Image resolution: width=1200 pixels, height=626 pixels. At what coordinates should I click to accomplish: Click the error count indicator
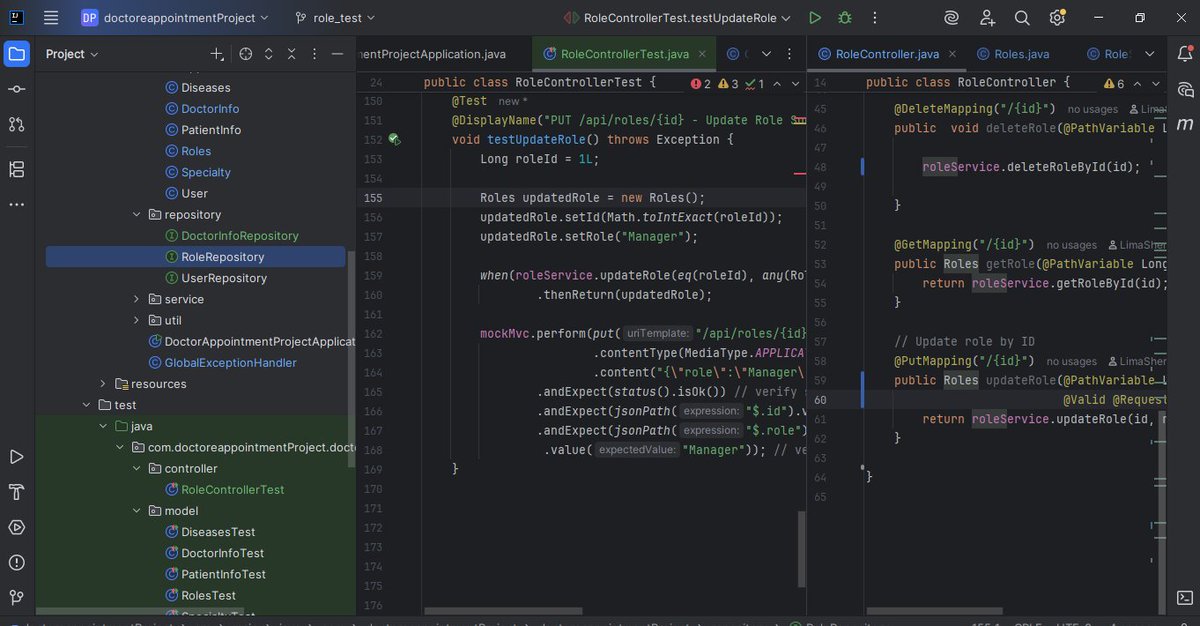[700, 84]
